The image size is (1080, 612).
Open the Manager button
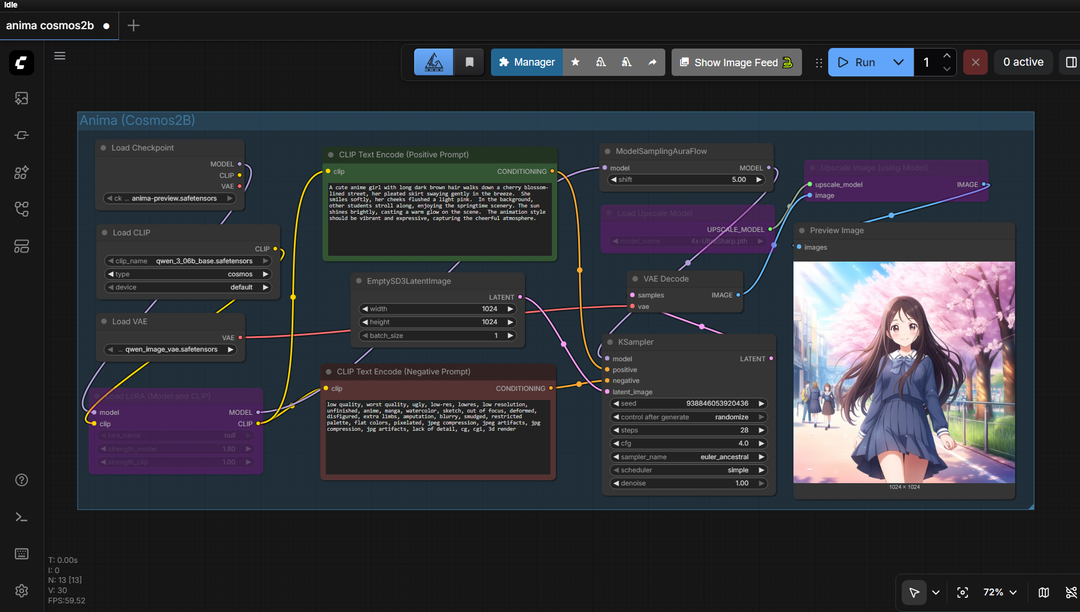tap(527, 62)
